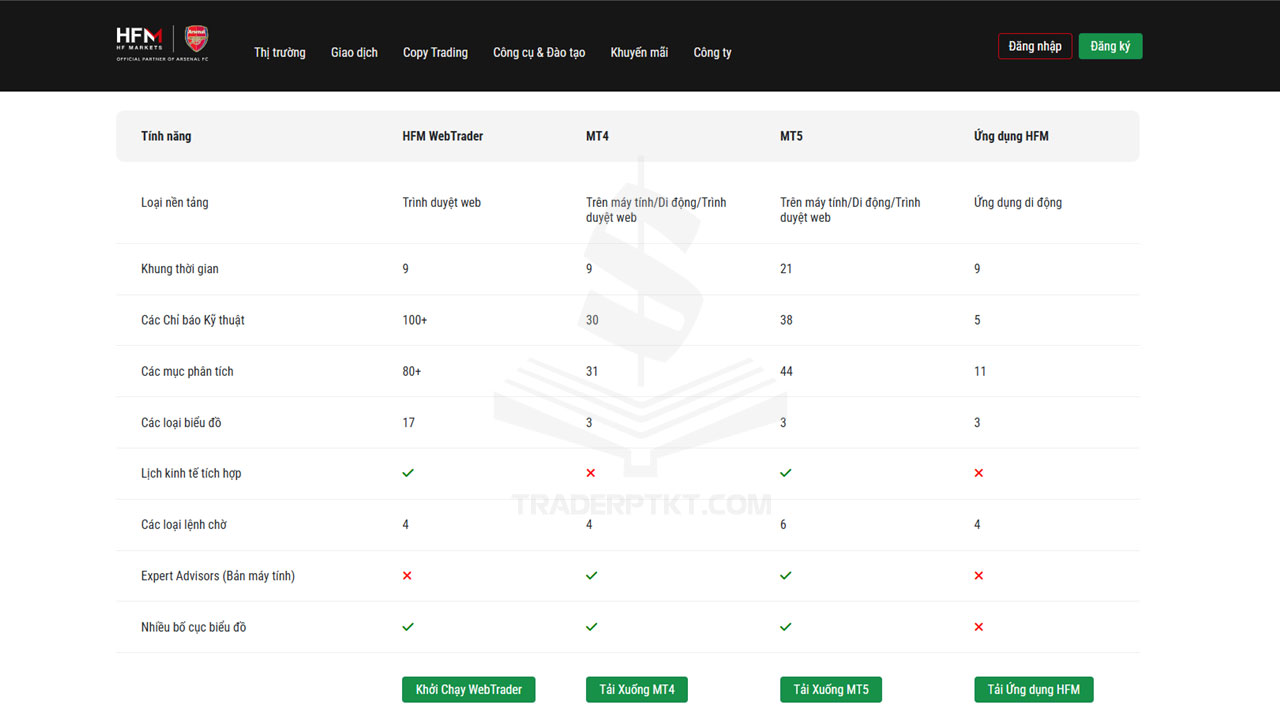
Task: Click the Ứng dụng di động cell
Action: (1018, 203)
